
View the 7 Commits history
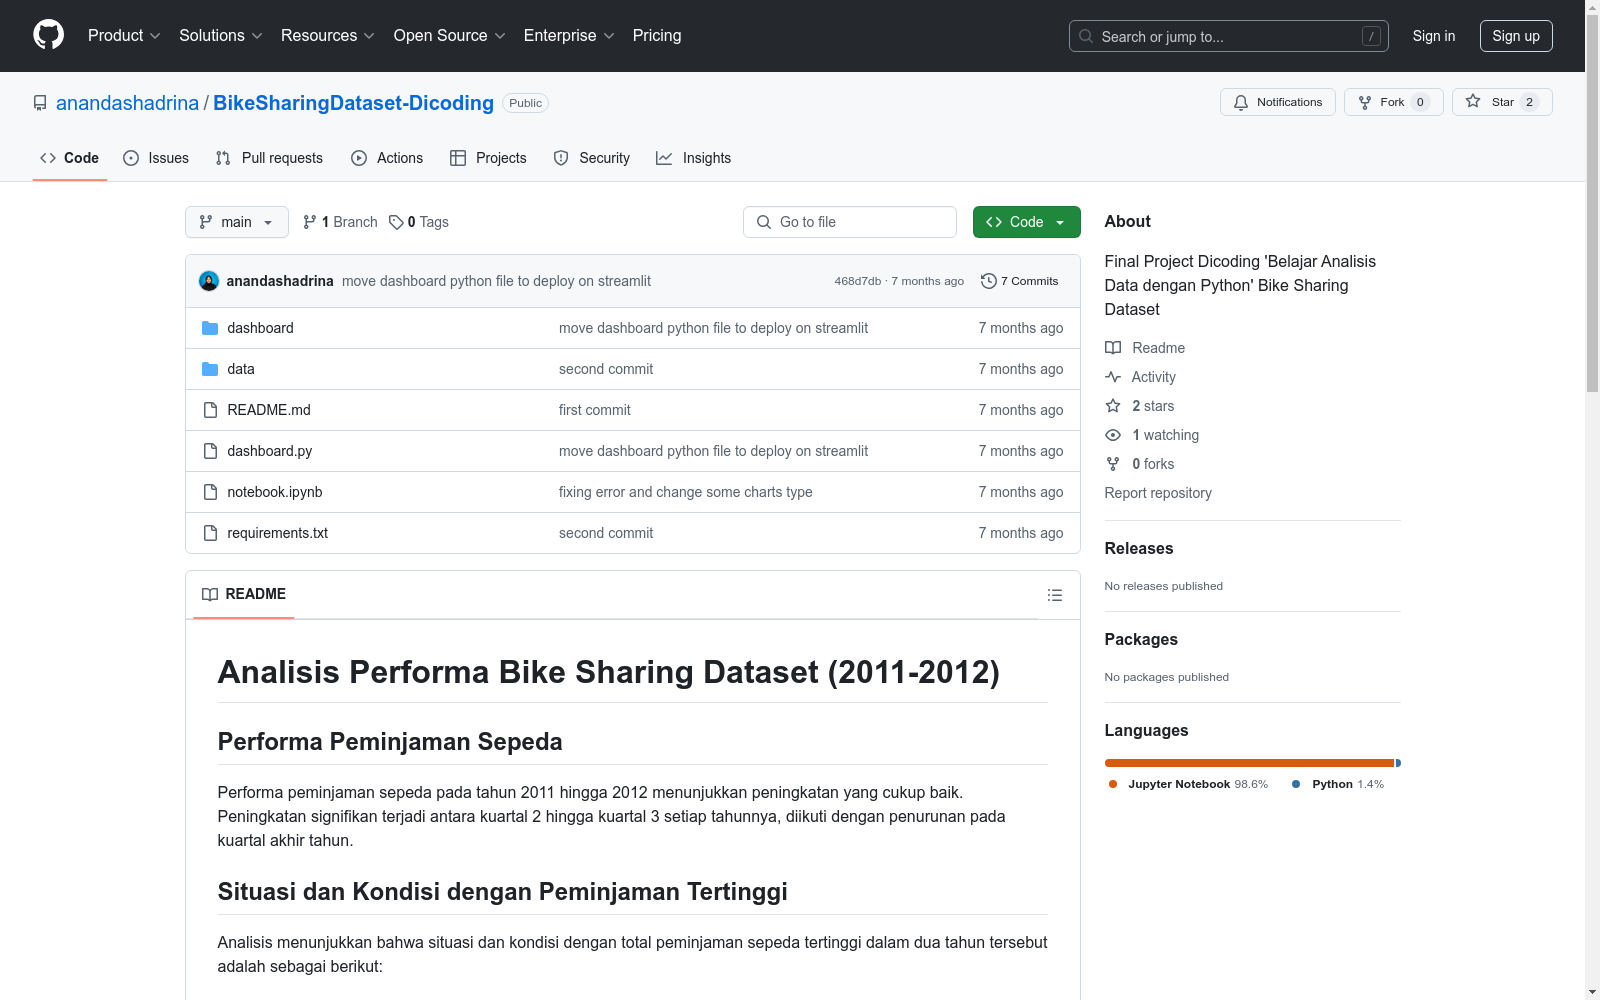(x=1020, y=281)
